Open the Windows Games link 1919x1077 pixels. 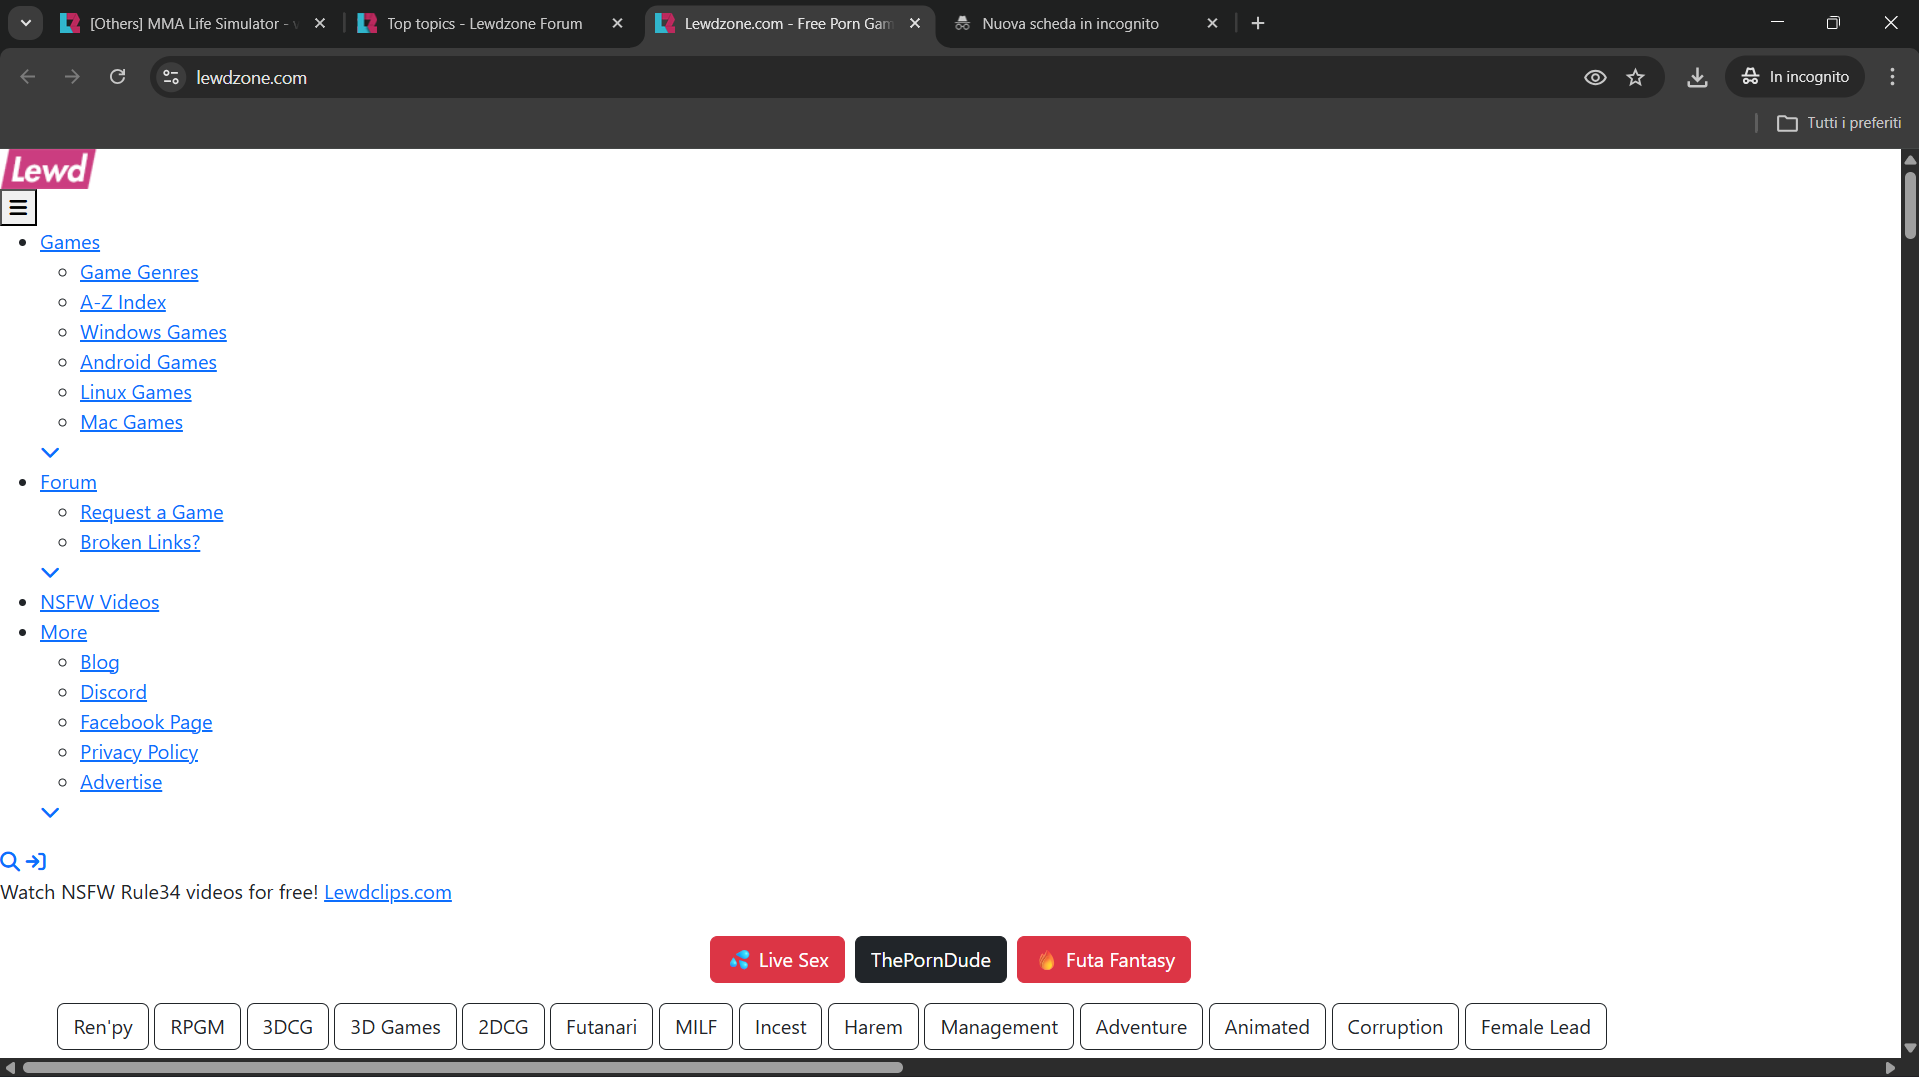pyautogui.click(x=153, y=332)
